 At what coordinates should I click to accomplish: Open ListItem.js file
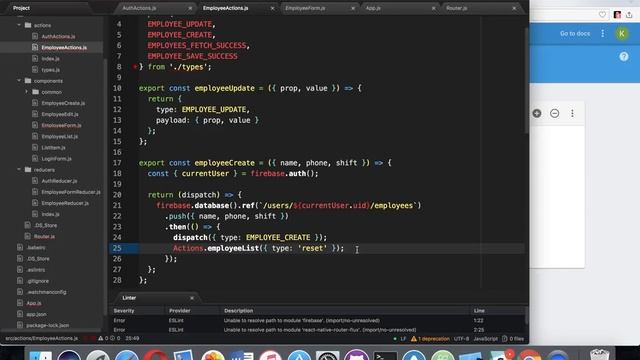53,147
